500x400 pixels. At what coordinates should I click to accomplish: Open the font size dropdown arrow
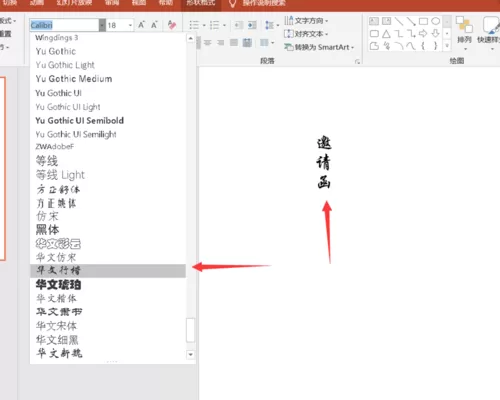130,25
